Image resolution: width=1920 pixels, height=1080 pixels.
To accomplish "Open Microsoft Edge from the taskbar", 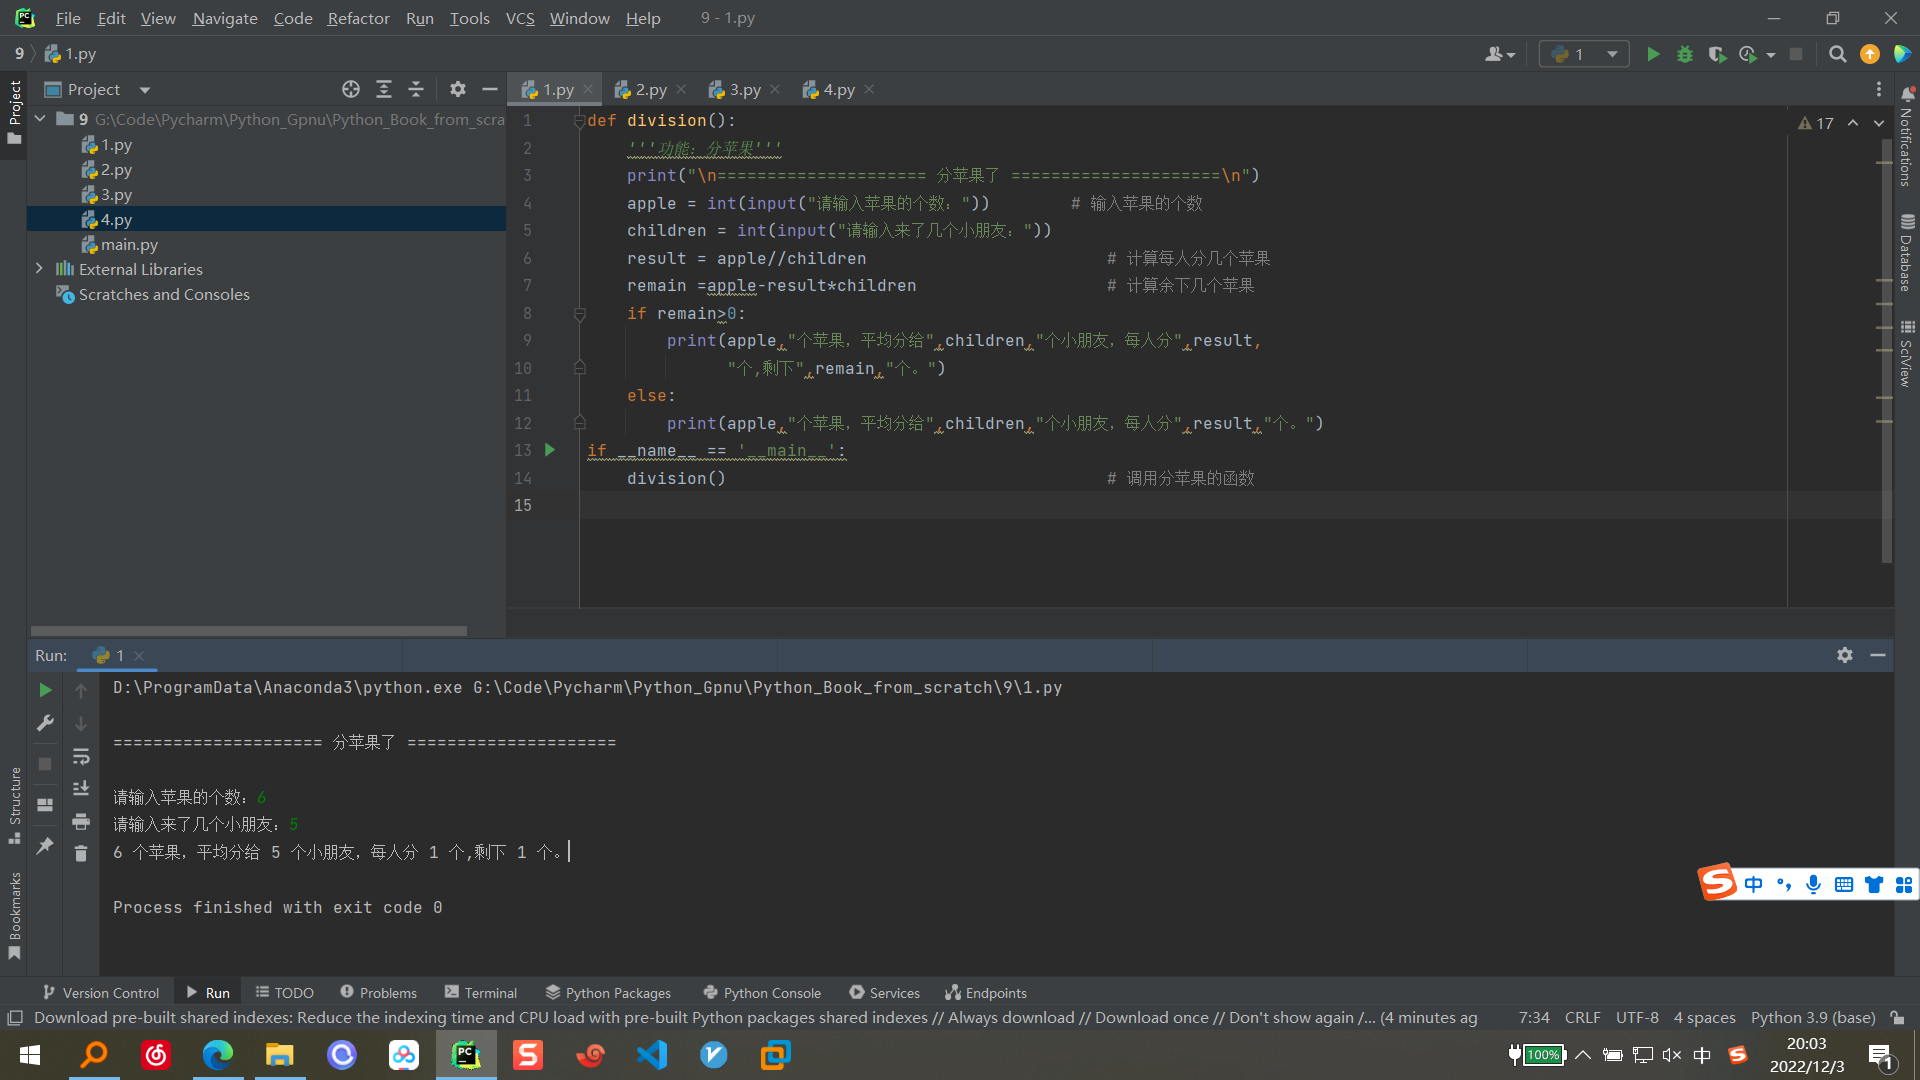I will click(x=218, y=1055).
